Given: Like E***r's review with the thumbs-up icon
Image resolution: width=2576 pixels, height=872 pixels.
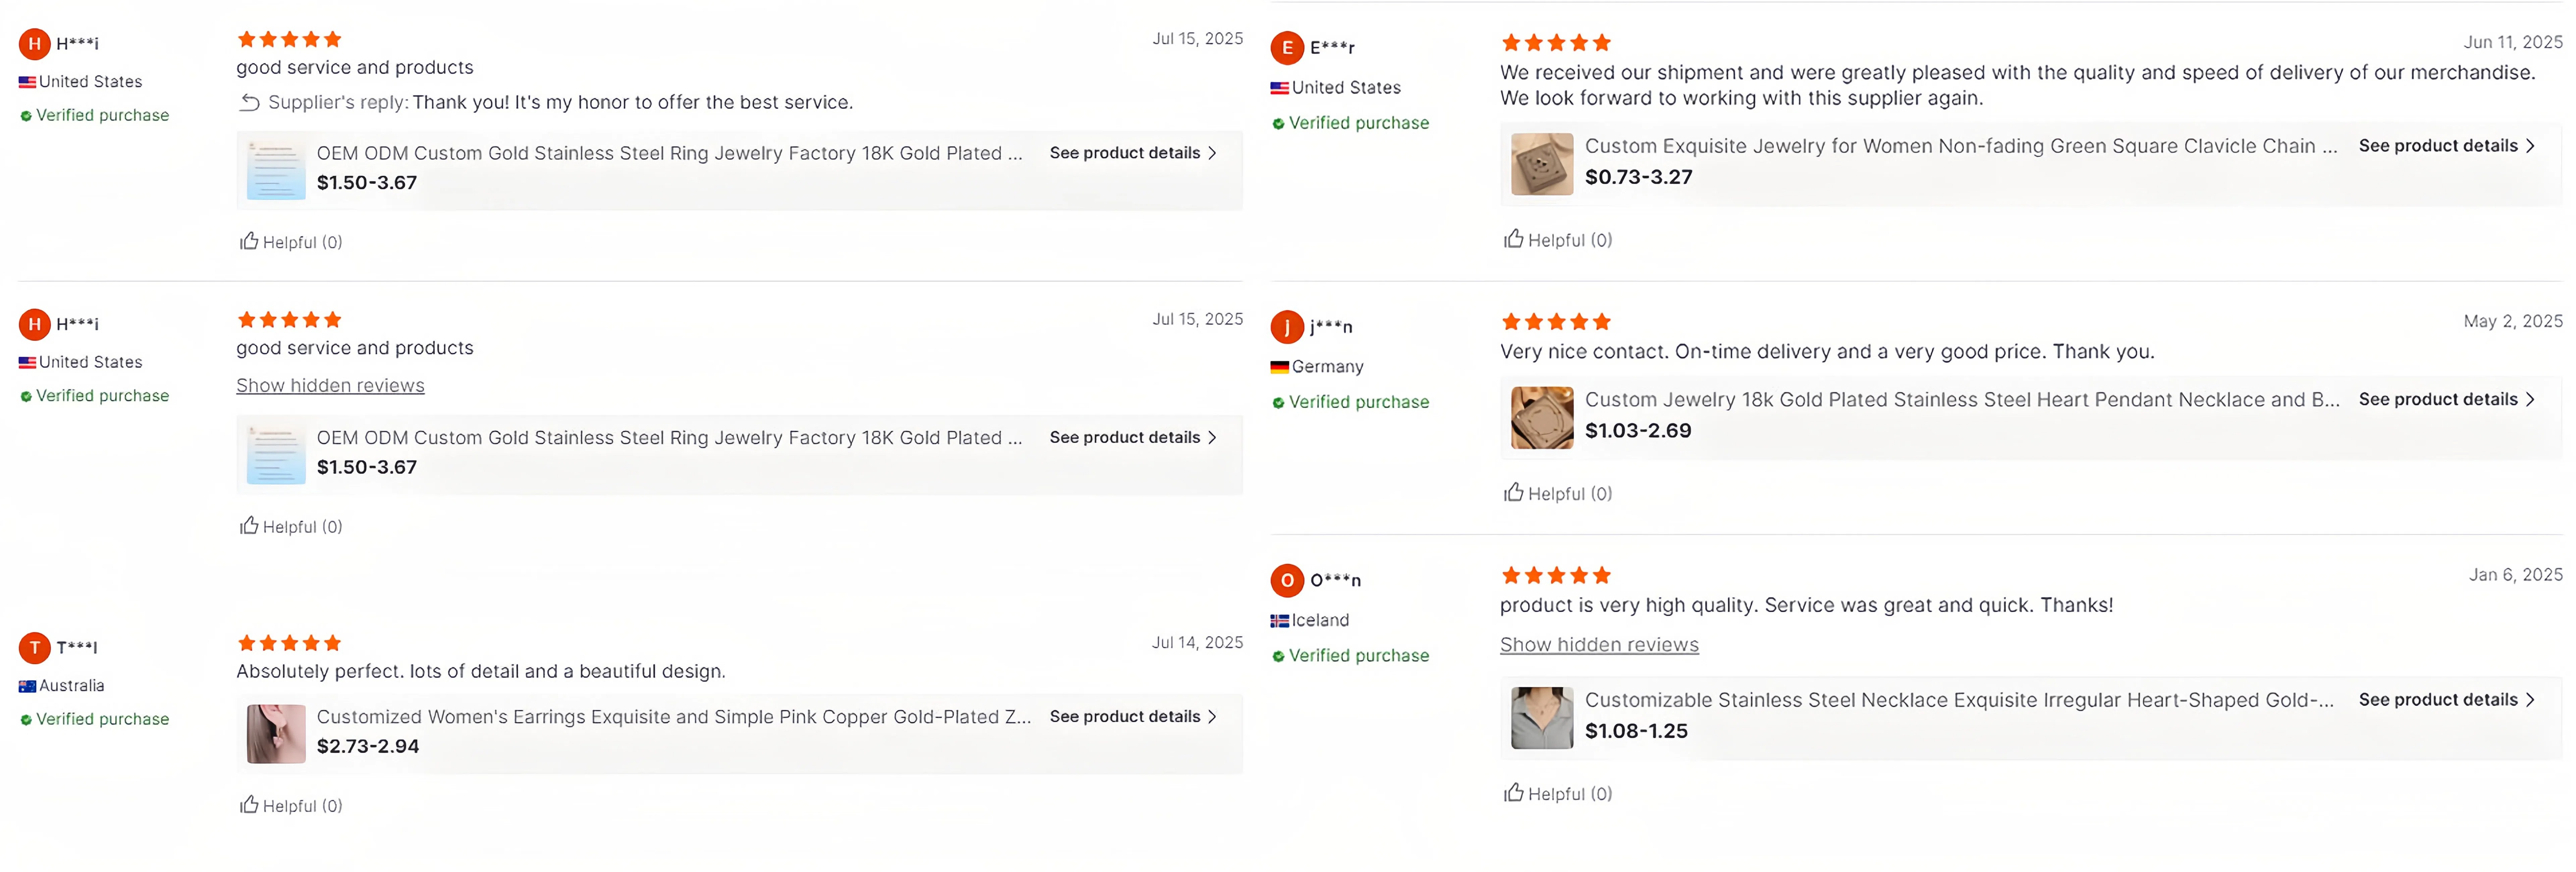Looking at the screenshot, I should pyautogui.click(x=1514, y=239).
